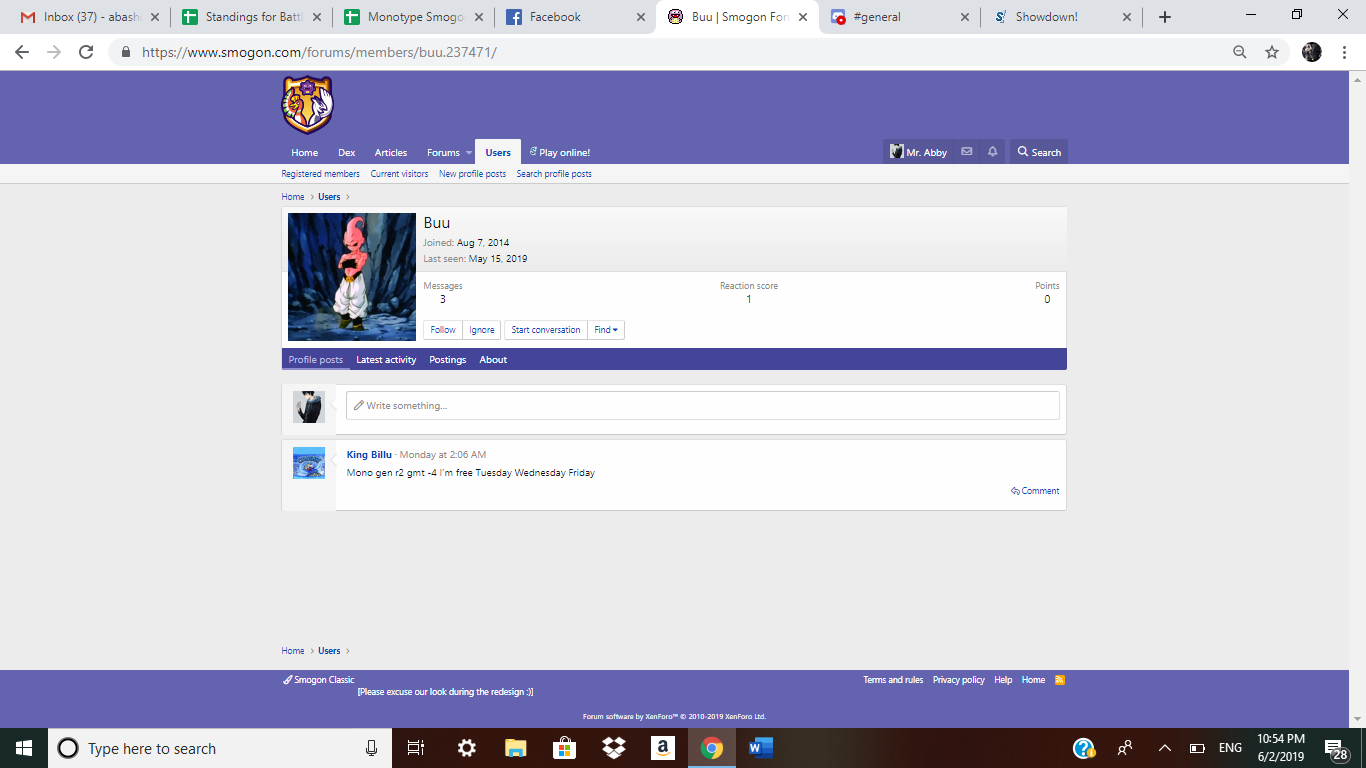
Task: Open Microsoft Store from the taskbar
Action: tap(564, 748)
